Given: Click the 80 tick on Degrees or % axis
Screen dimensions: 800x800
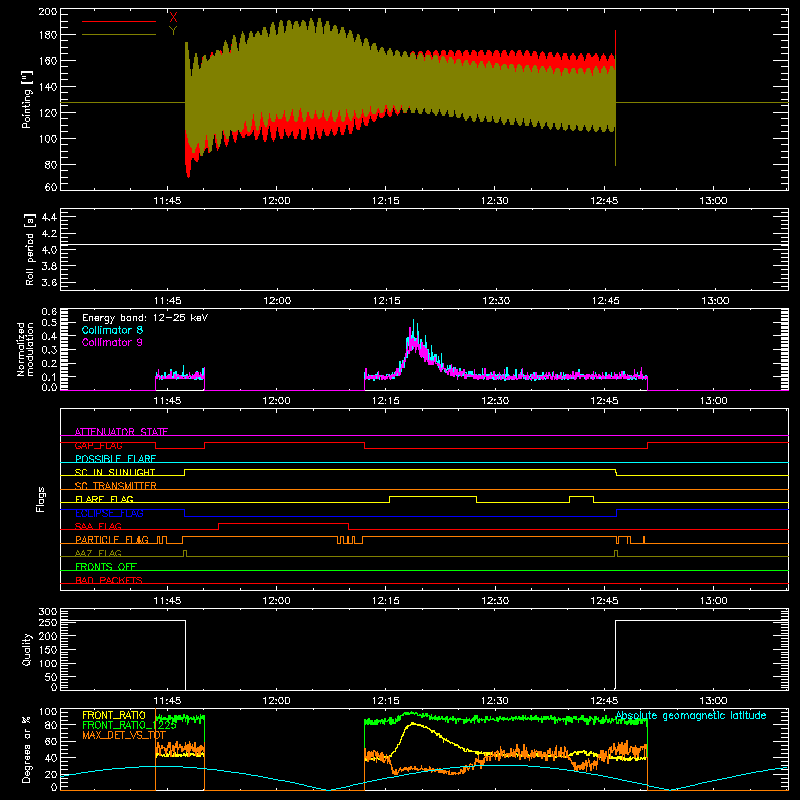Looking at the screenshot, I should pos(52,725).
